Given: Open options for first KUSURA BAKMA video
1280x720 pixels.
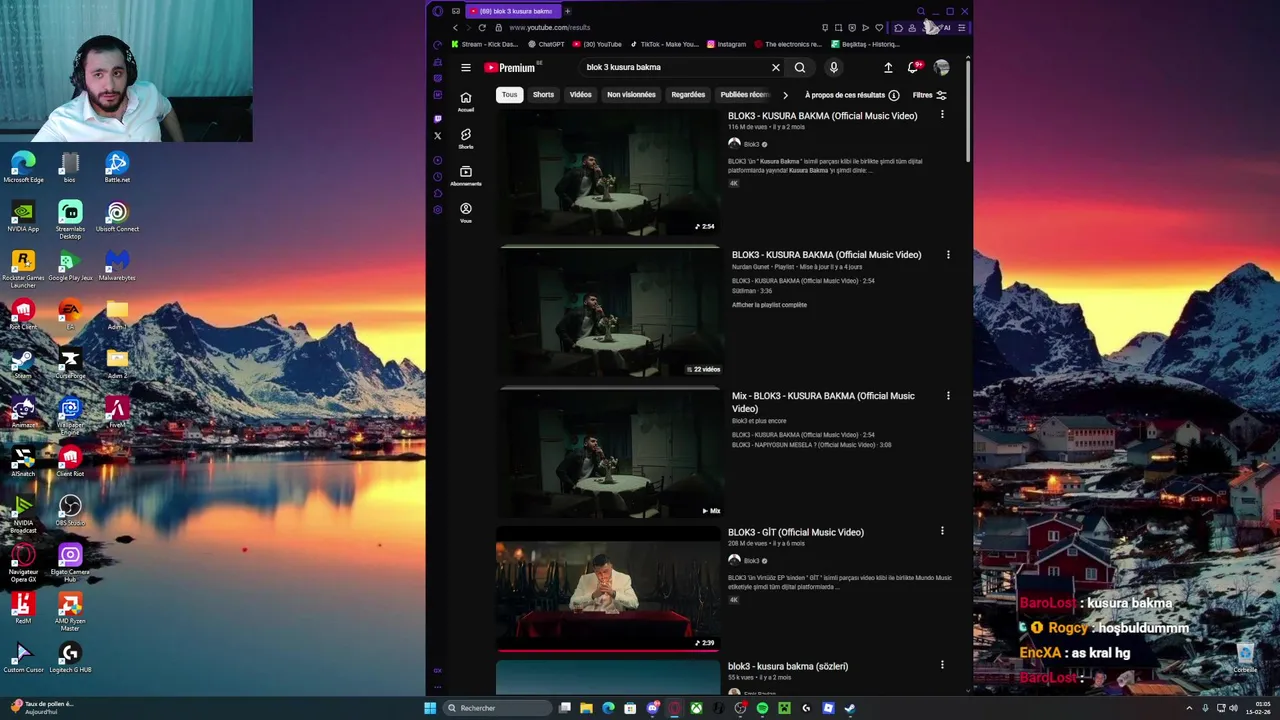Looking at the screenshot, I should tap(942, 115).
